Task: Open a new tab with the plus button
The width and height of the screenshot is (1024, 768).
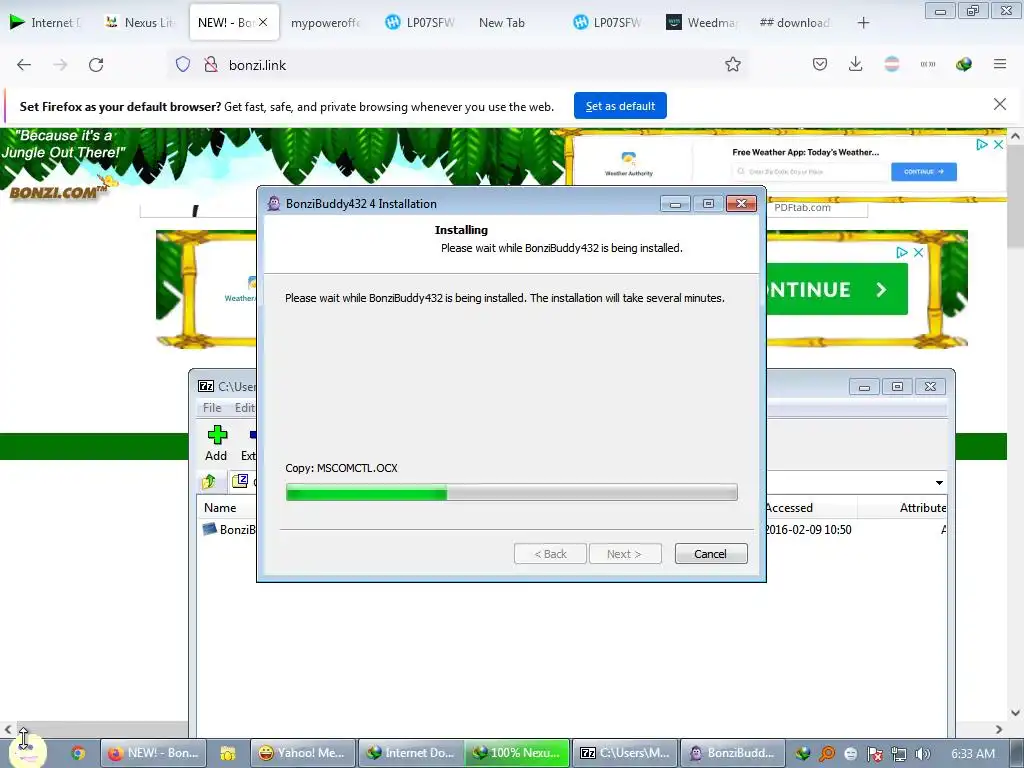Action: tap(863, 23)
